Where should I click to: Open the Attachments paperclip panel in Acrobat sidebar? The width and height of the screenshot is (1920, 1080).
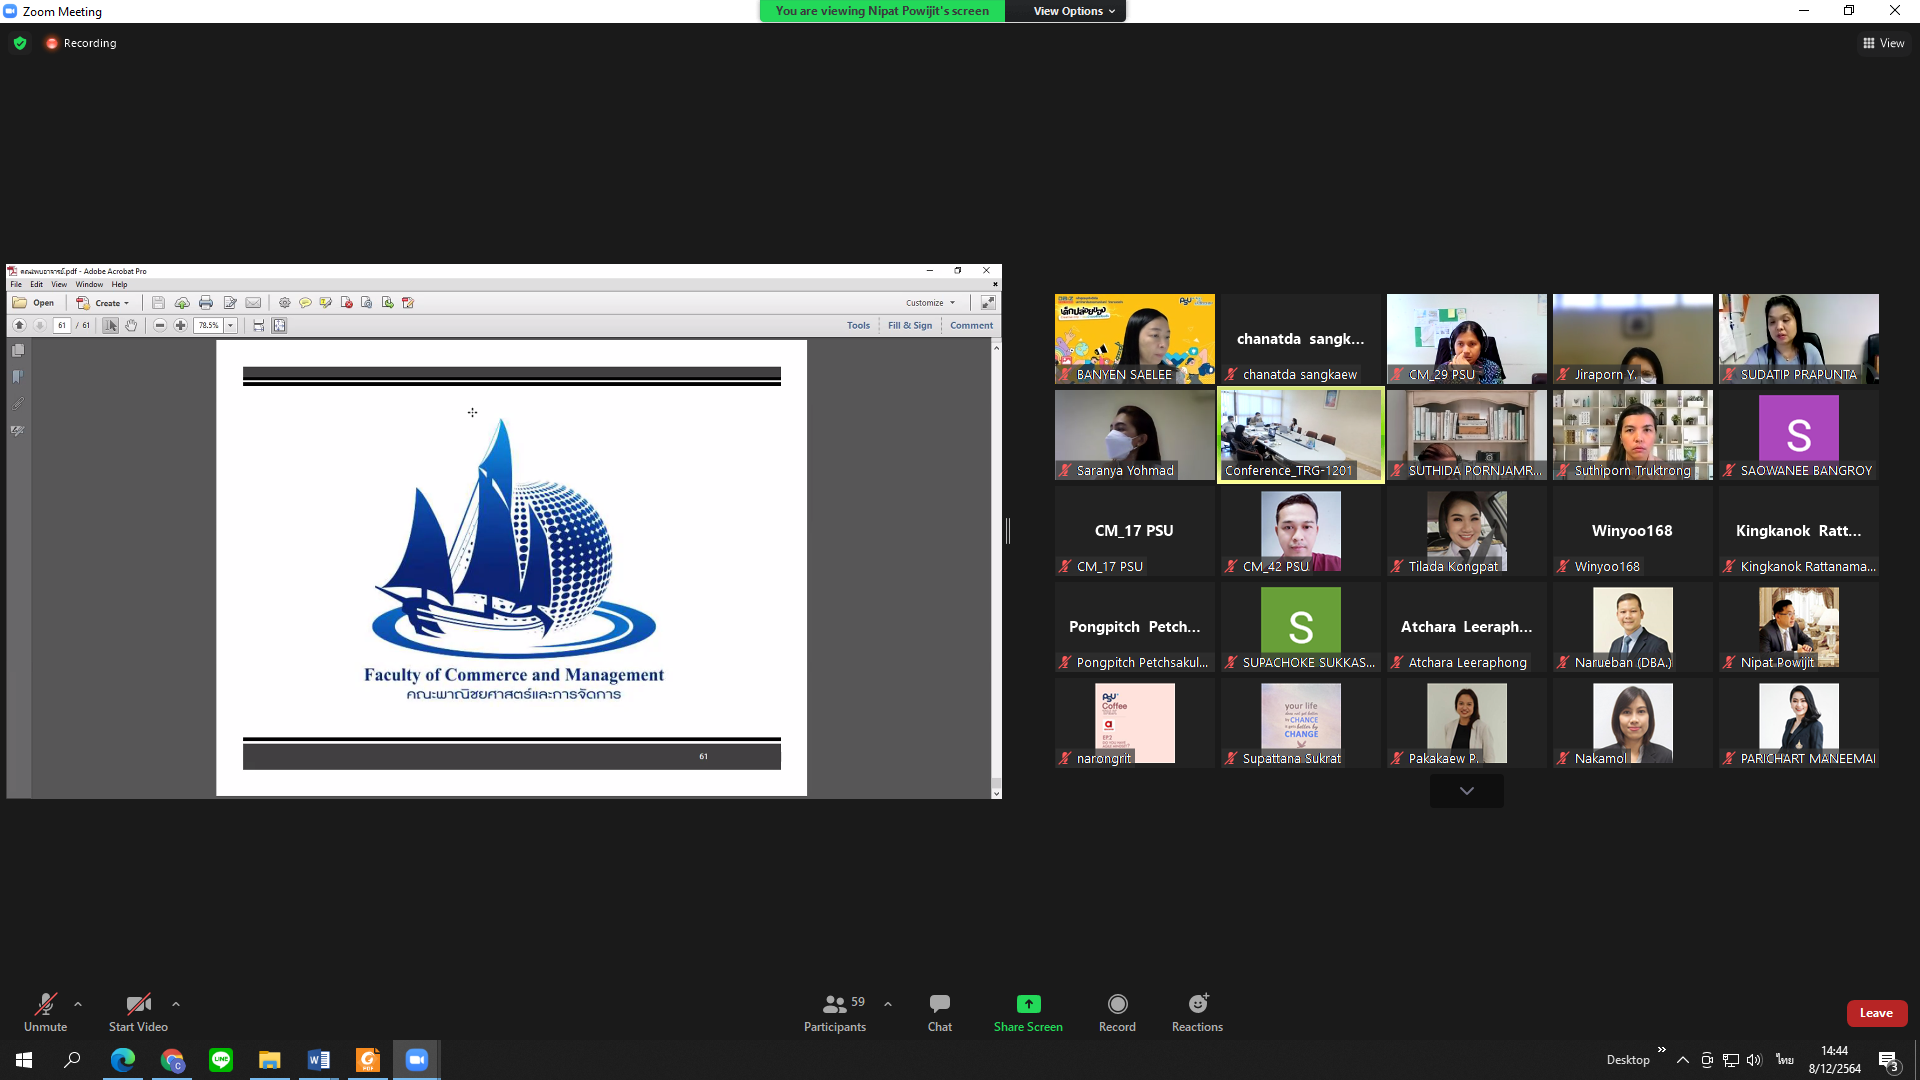pos(18,404)
